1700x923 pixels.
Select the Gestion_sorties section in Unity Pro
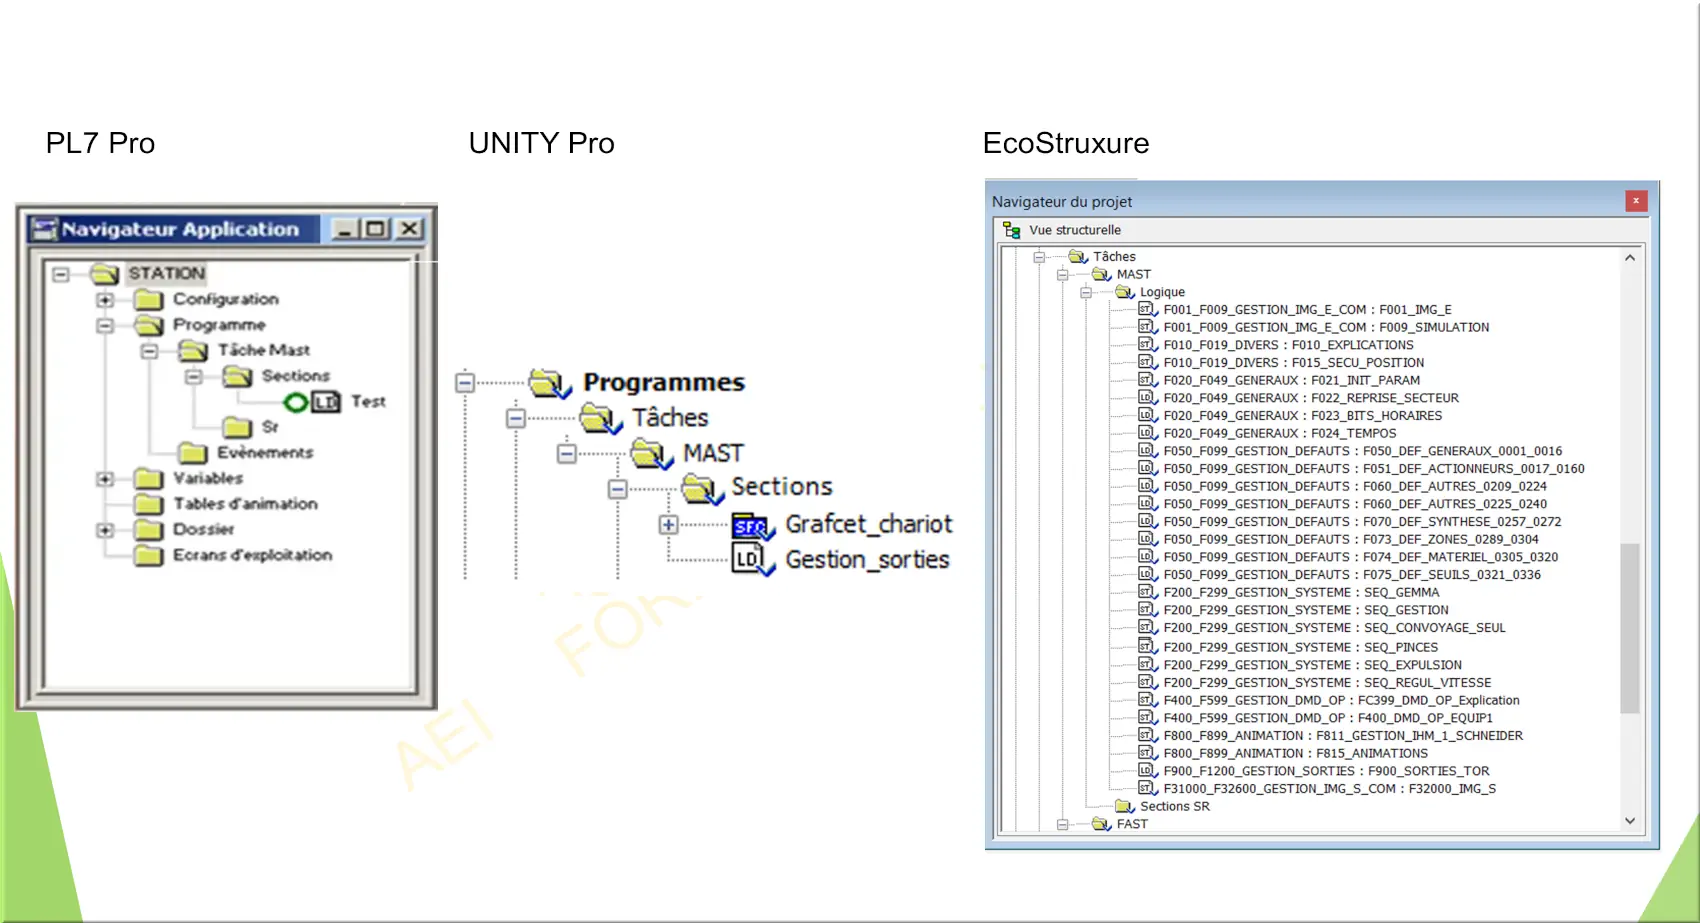tap(867, 560)
